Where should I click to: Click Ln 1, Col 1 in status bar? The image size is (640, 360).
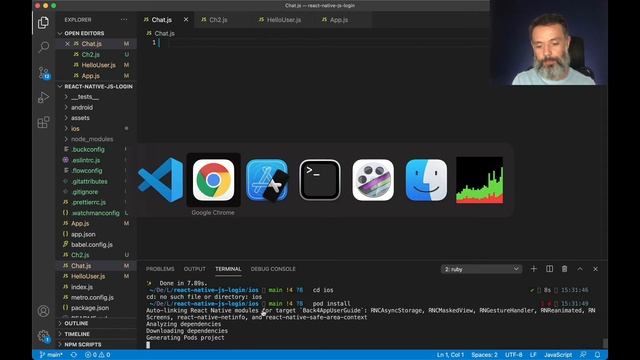tap(450, 355)
